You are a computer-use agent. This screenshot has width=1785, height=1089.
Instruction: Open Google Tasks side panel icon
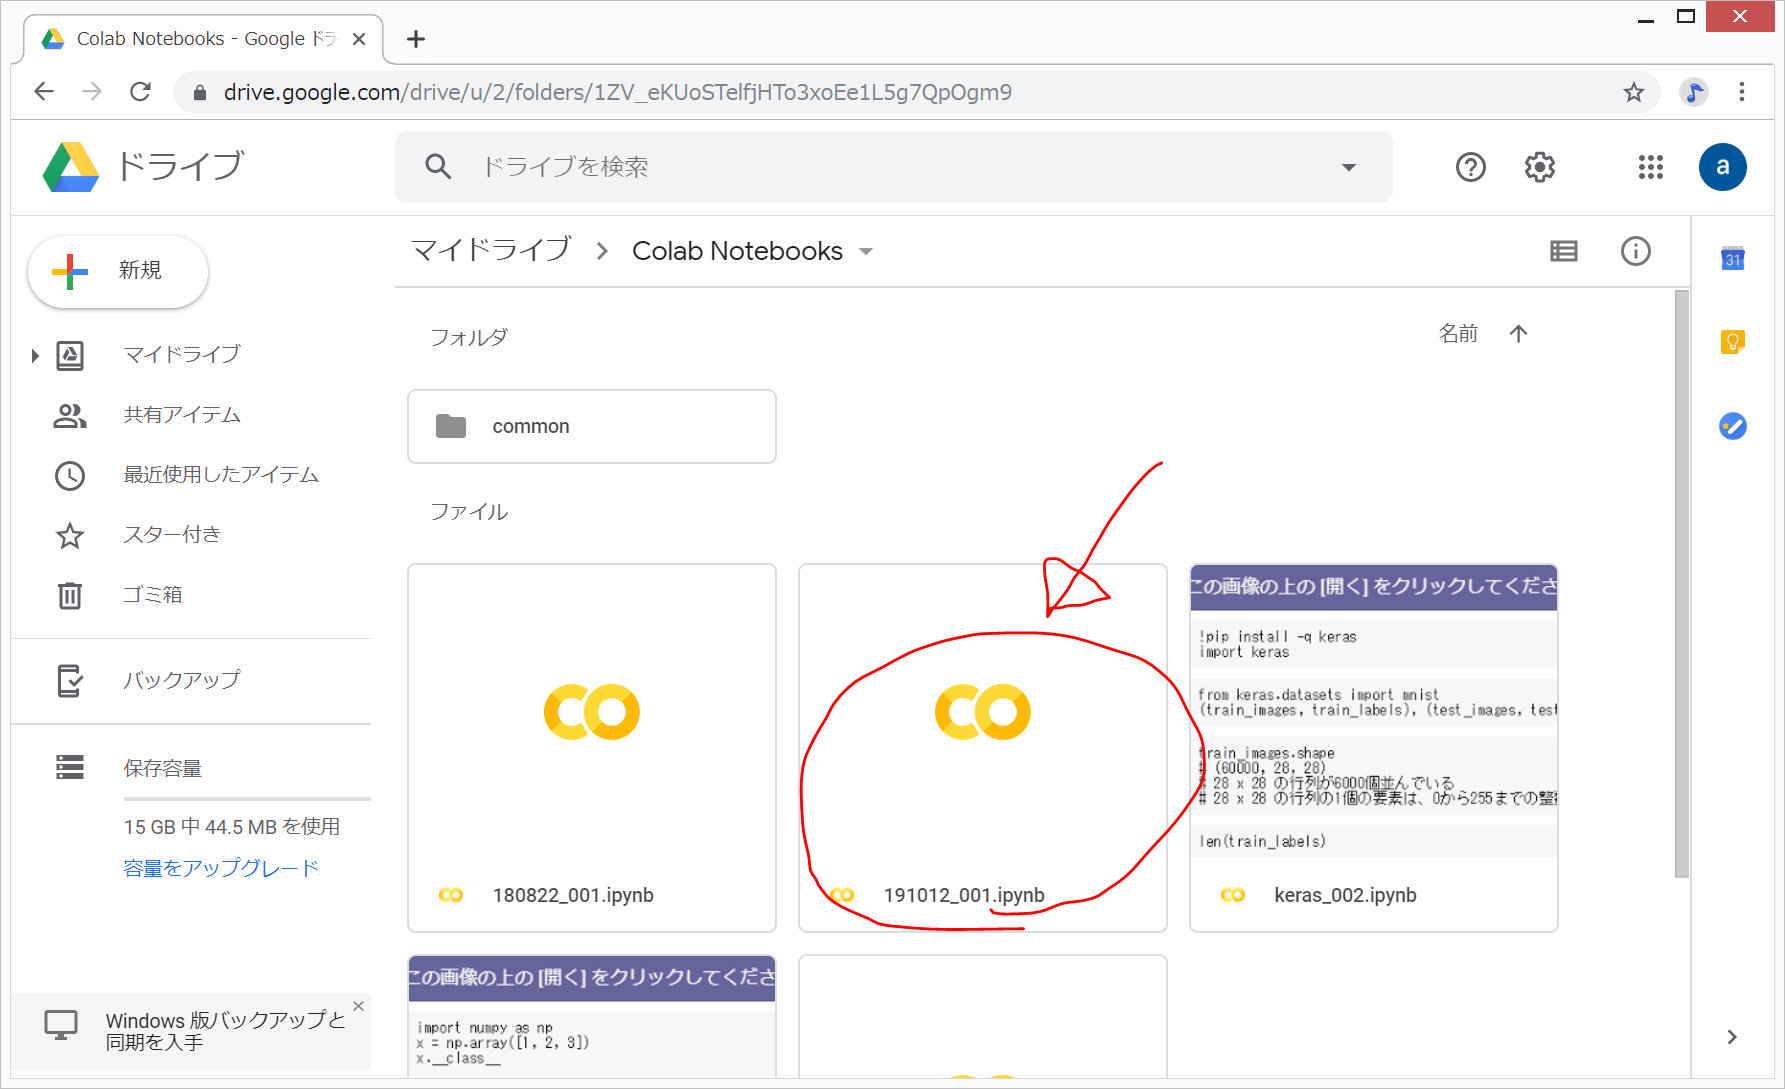click(1732, 427)
